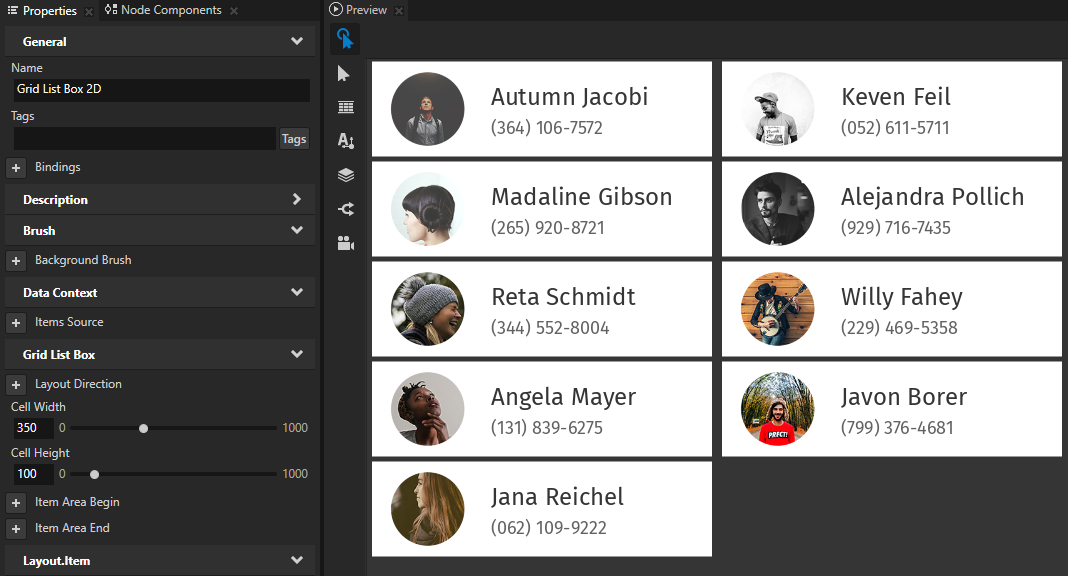Click the stacked layers tool icon
Viewport: 1068px width, 576px height.
(346, 175)
